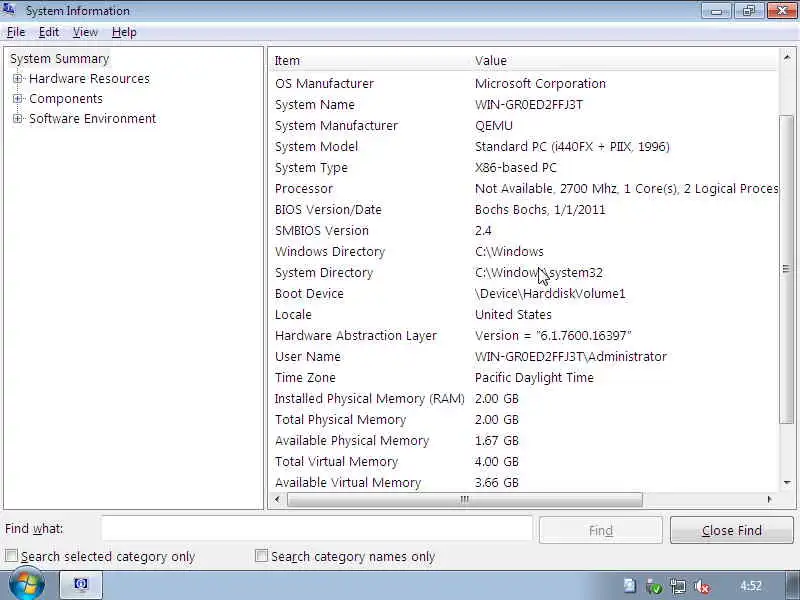Open the Edit menu
The image size is (800, 600).
click(49, 32)
